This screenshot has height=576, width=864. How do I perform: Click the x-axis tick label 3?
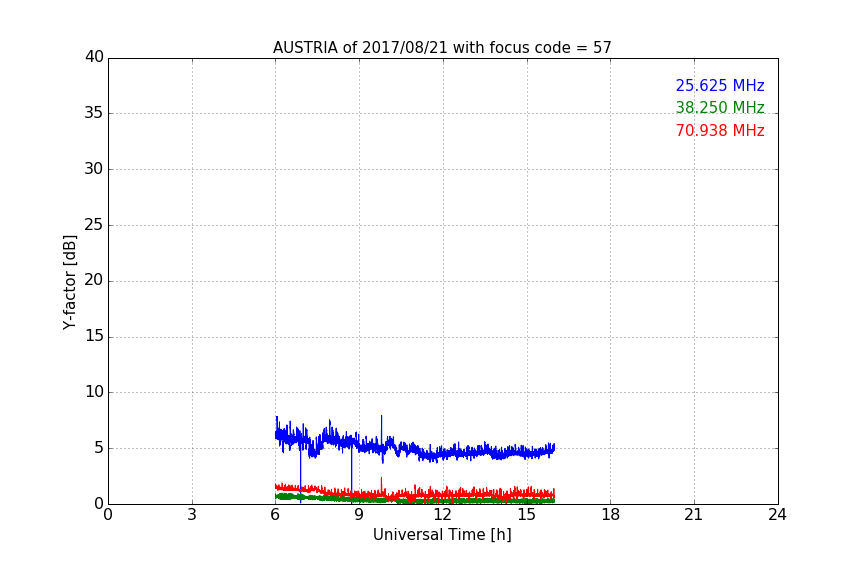tap(192, 515)
